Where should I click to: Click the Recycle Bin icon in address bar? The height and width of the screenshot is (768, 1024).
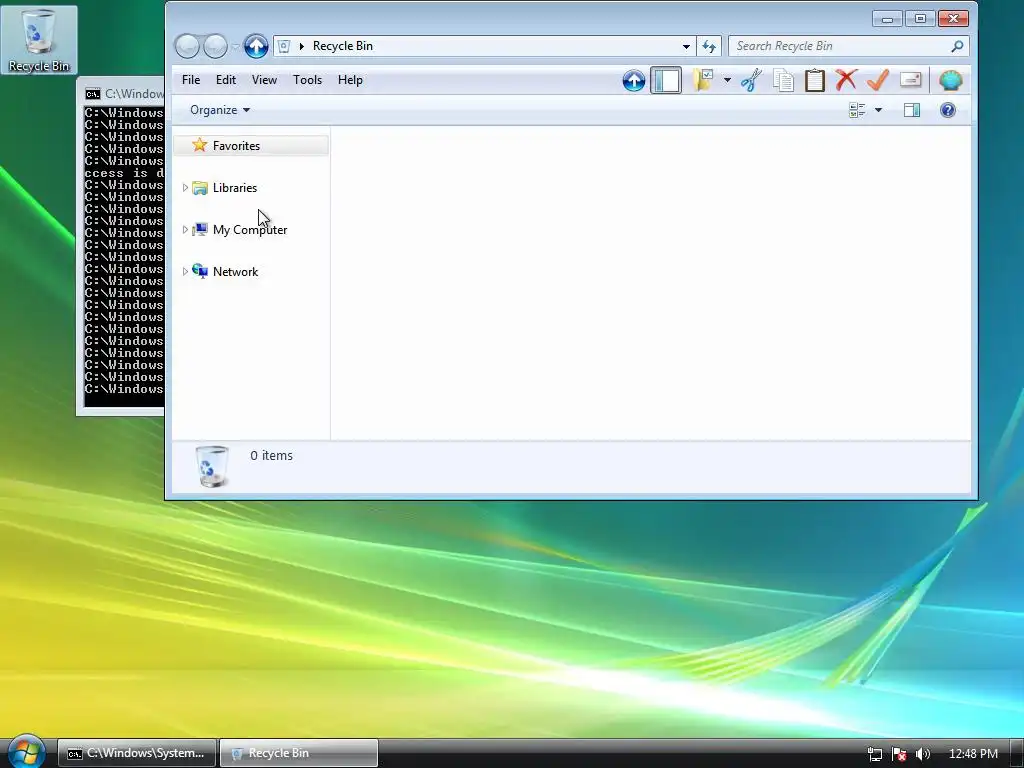click(283, 46)
